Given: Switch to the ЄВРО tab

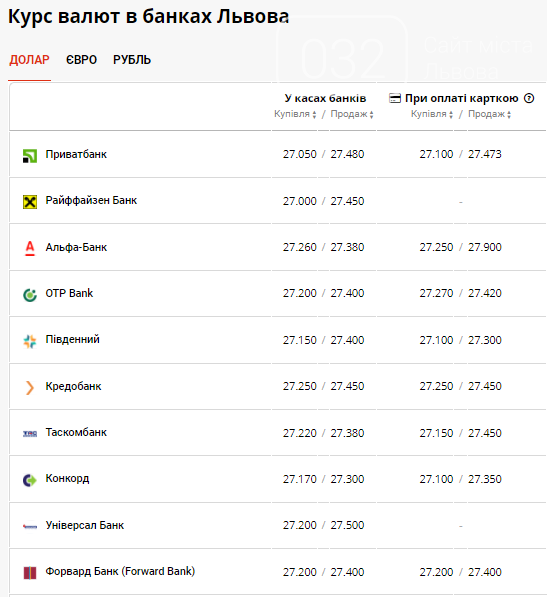Looking at the screenshot, I should [x=81, y=60].
